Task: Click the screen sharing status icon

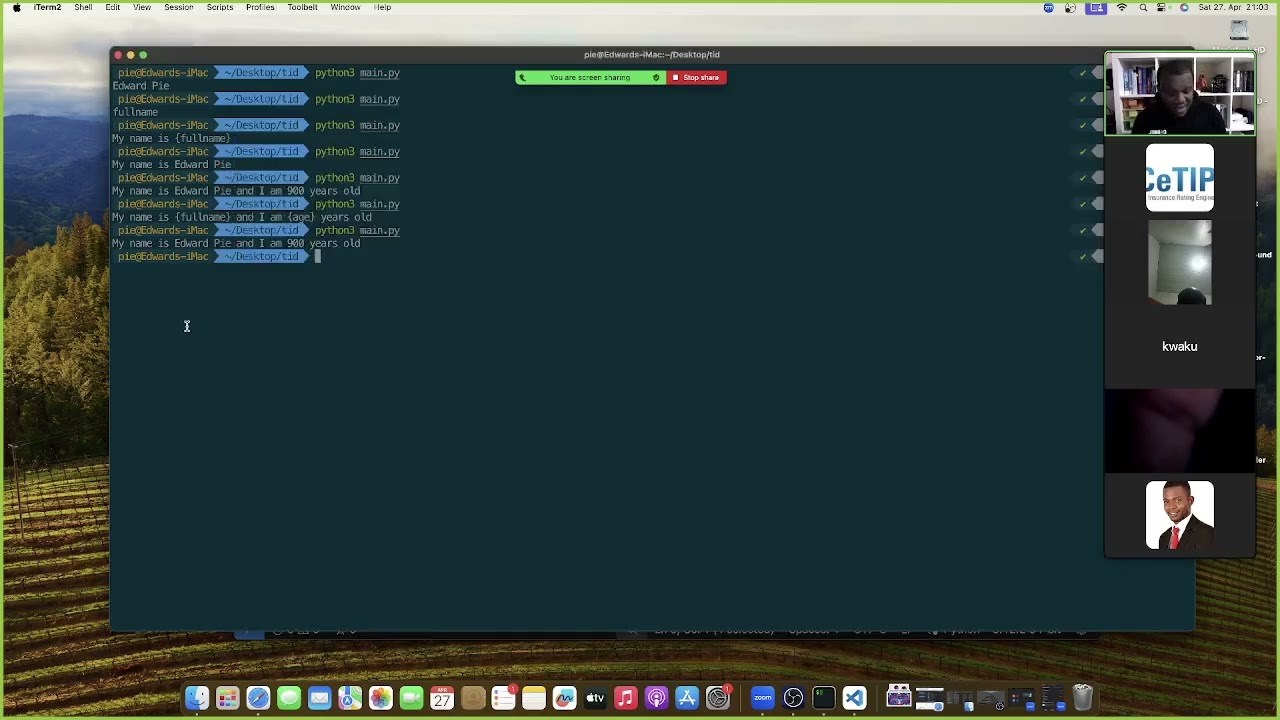Action: [1097, 7]
